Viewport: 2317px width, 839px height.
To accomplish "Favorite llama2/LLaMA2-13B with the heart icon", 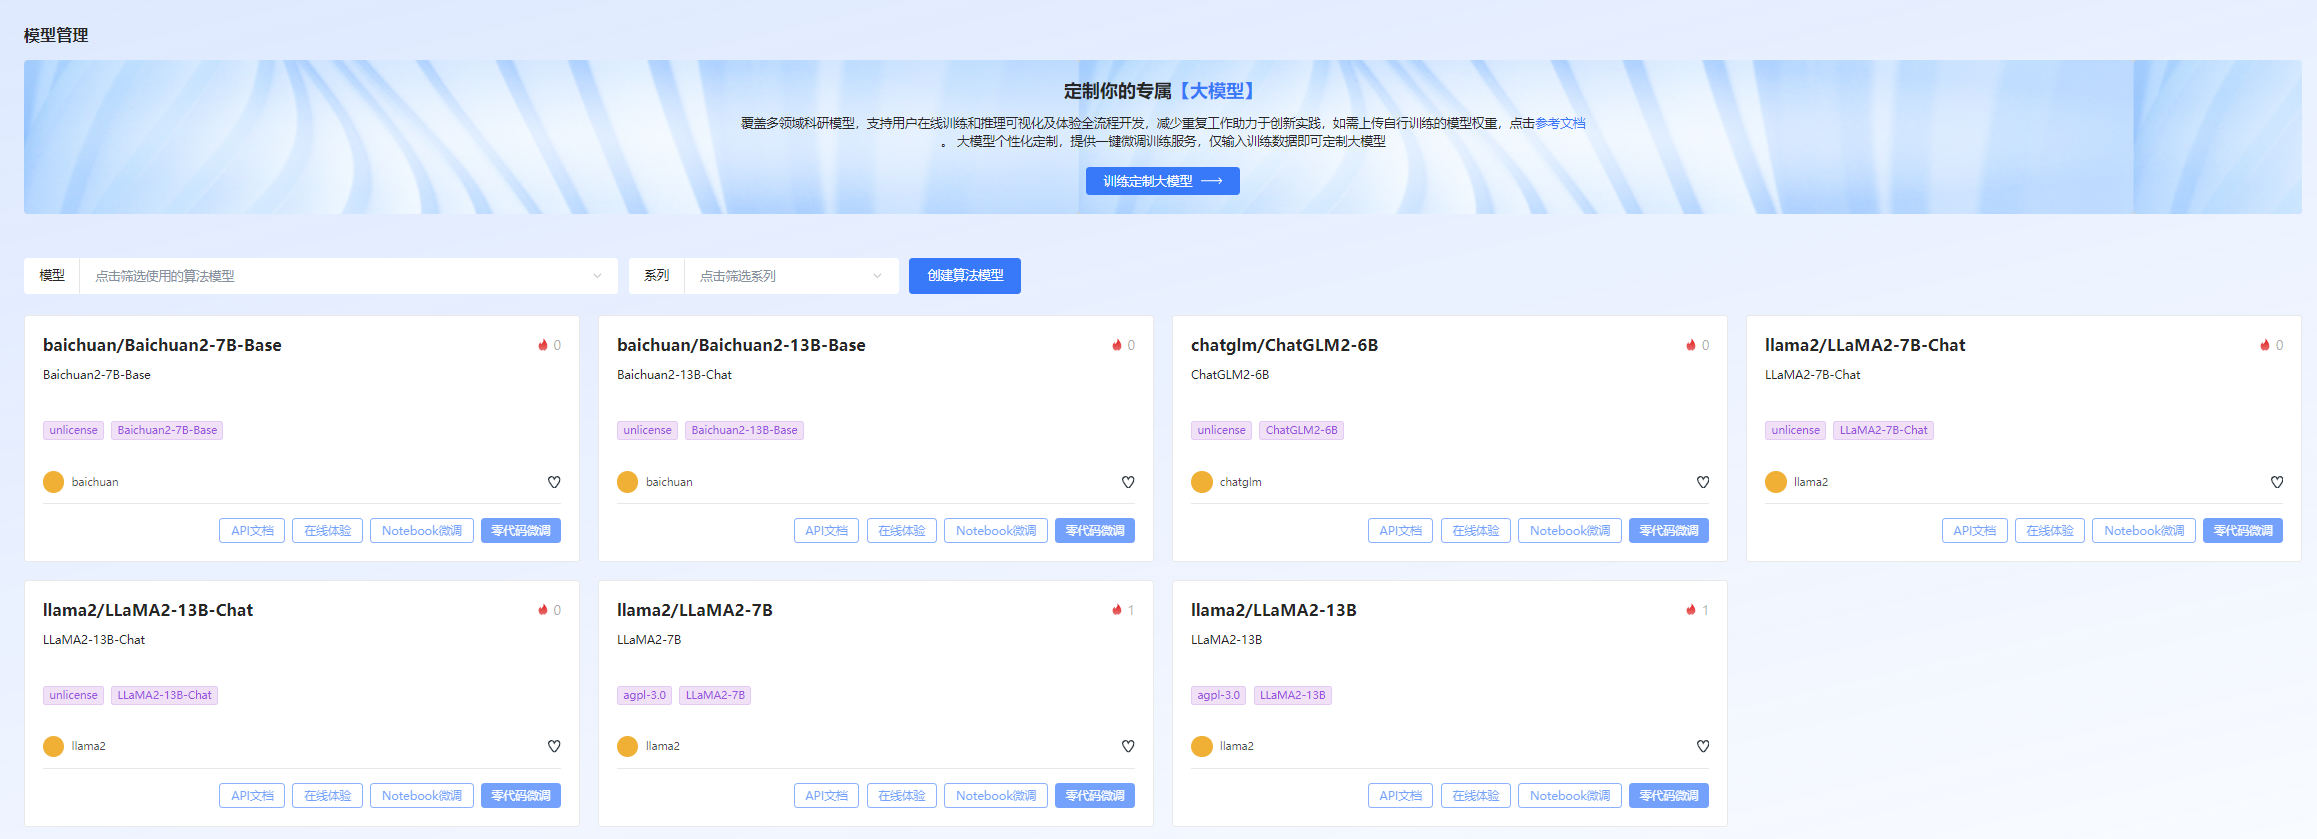I will pyautogui.click(x=1703, y=746).
